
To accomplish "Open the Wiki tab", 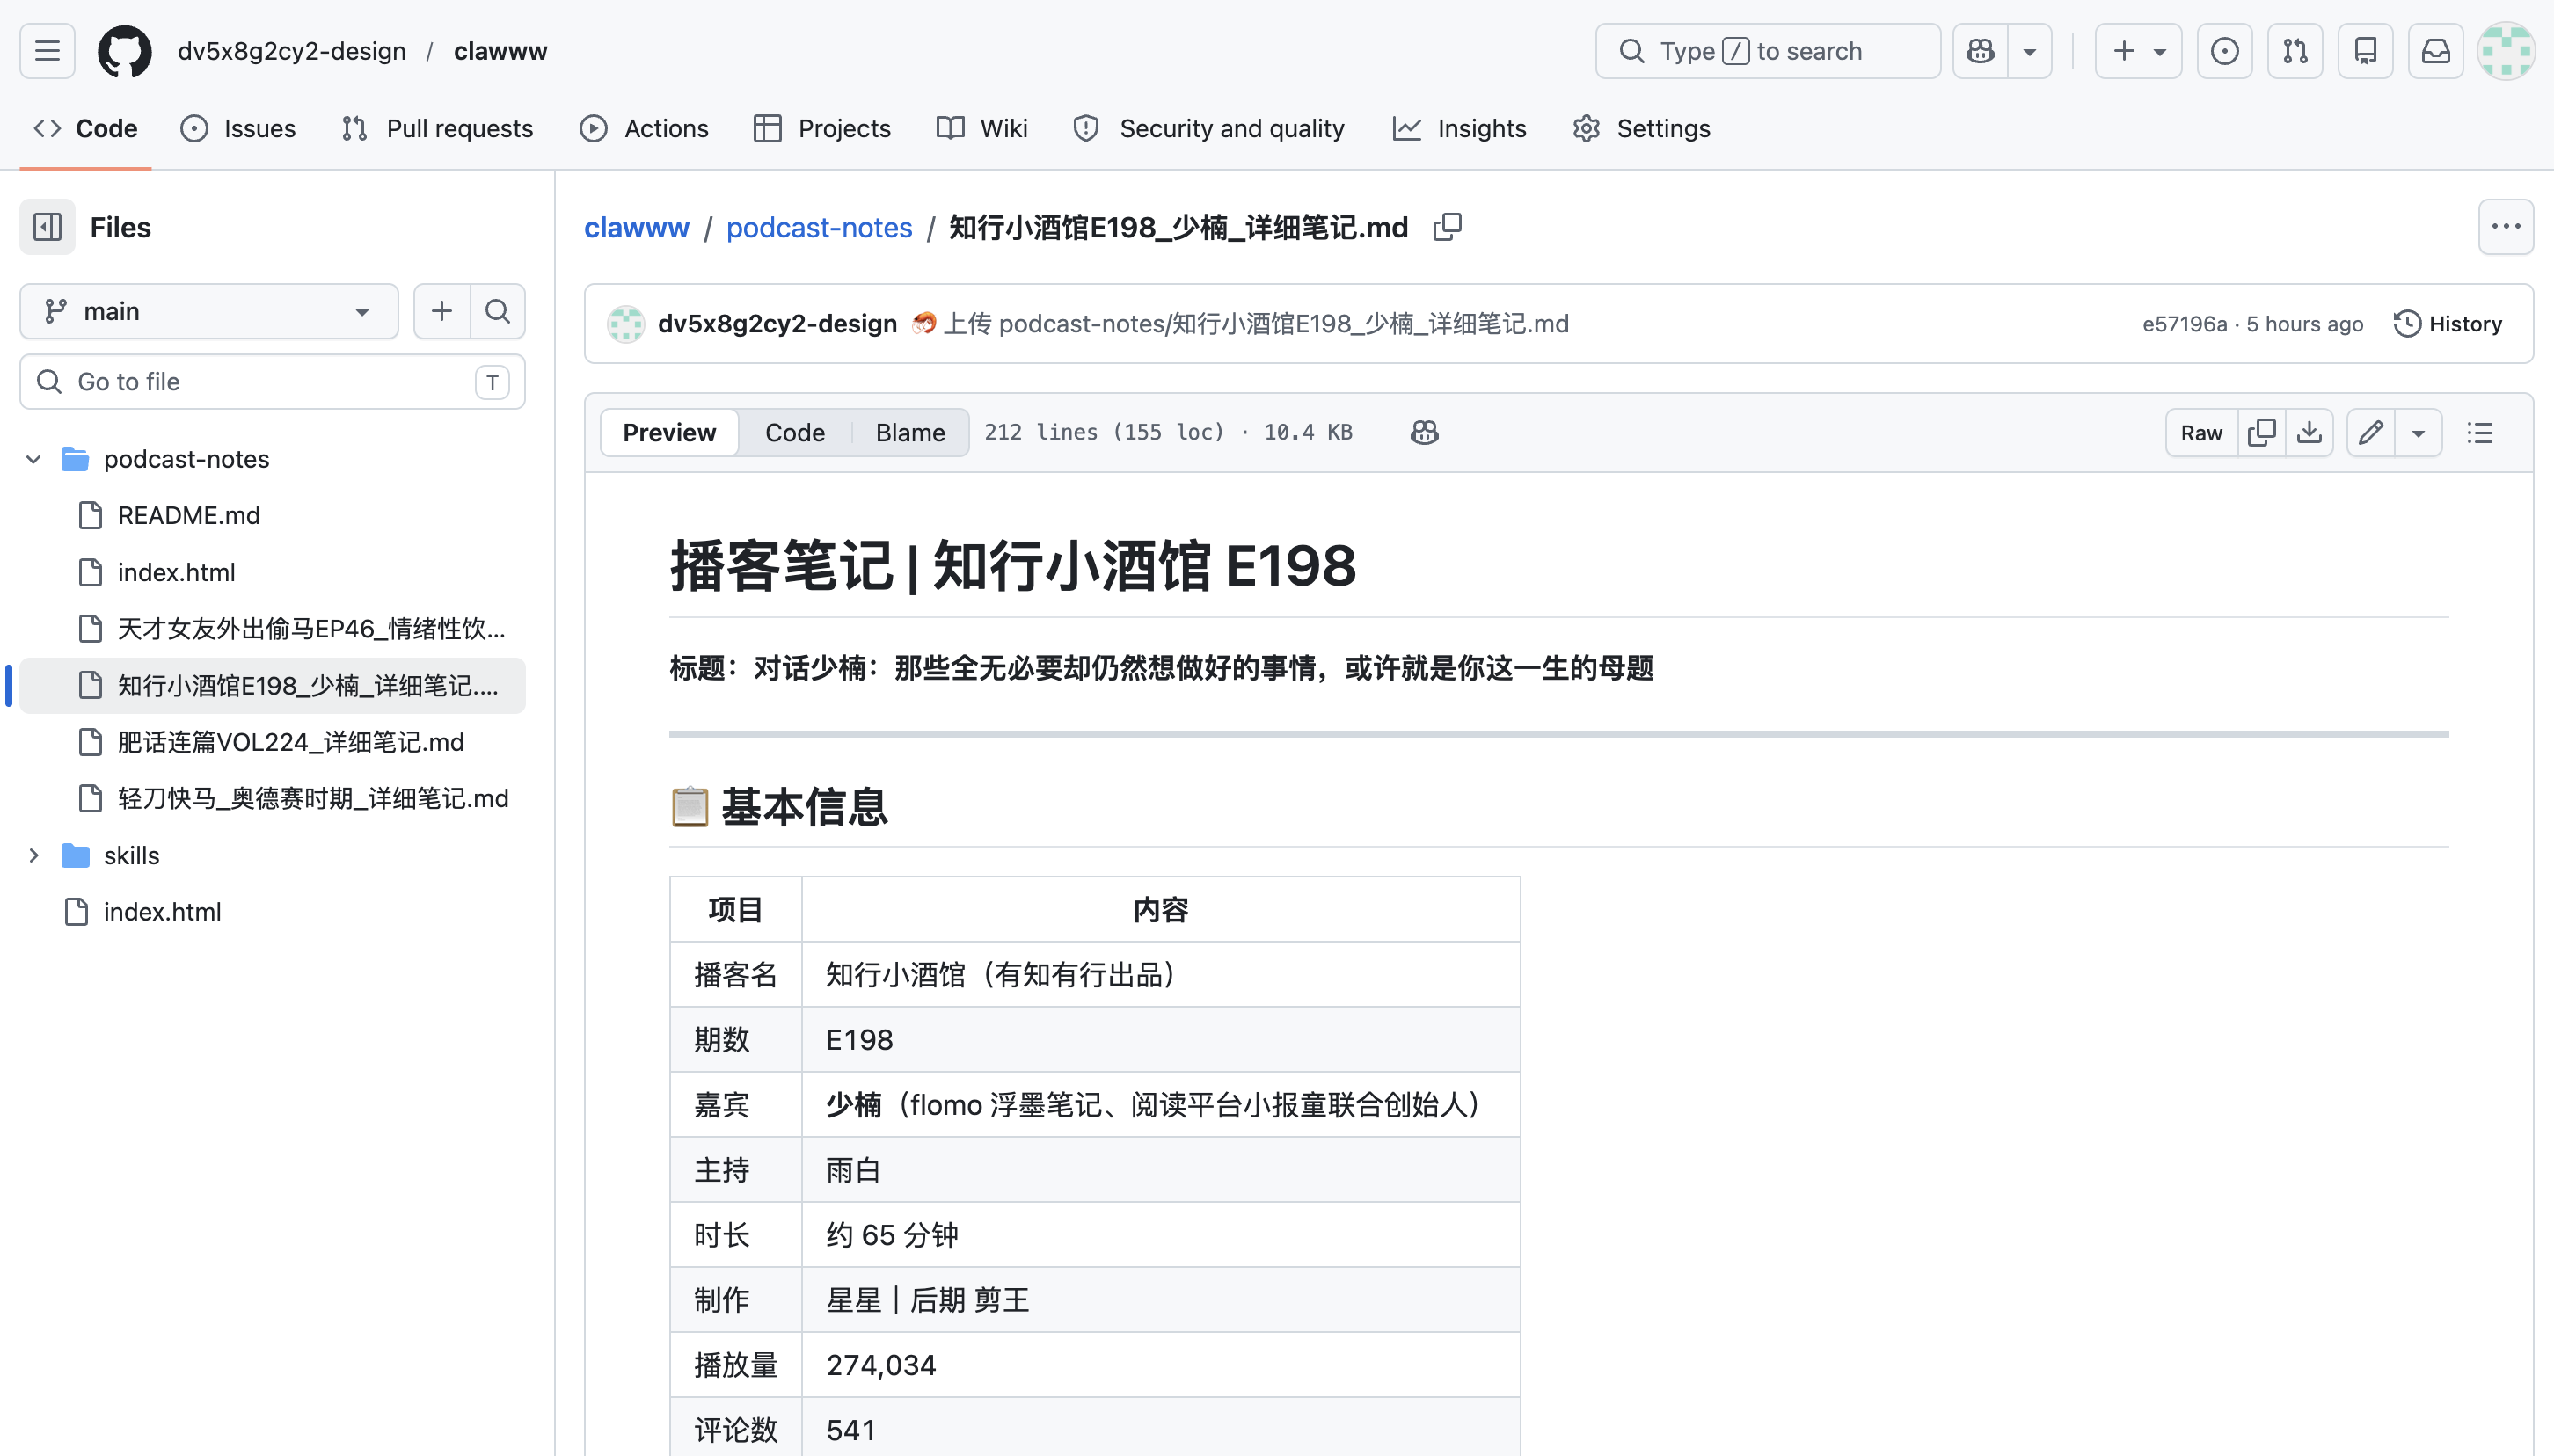I will [982, 128].
